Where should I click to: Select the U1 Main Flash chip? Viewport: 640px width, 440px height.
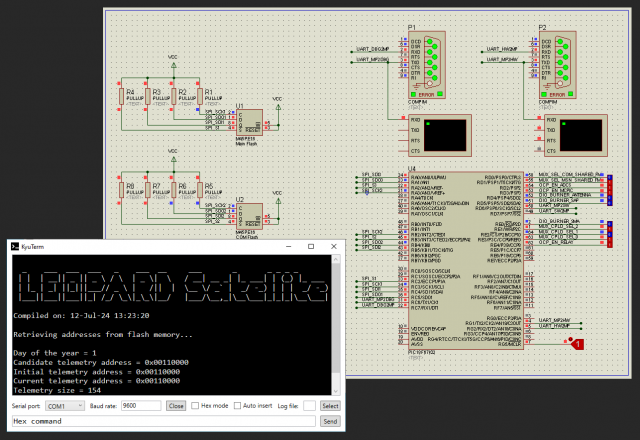[x=249, y=122]
